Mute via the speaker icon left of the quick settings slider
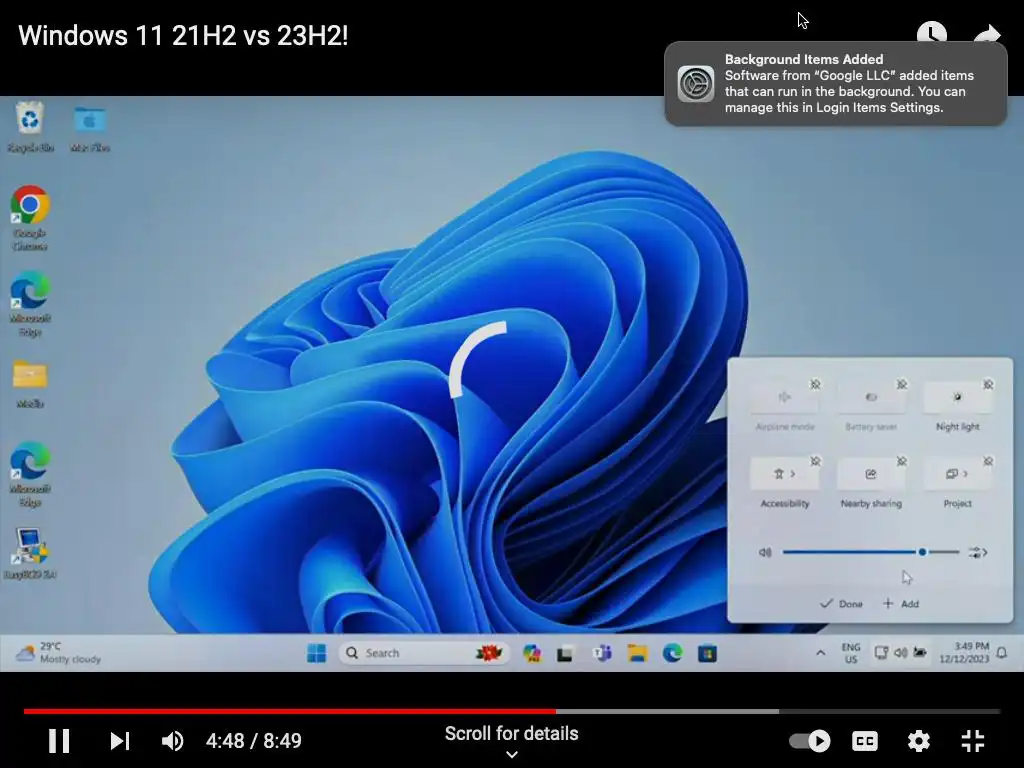 tap(765, 552)
